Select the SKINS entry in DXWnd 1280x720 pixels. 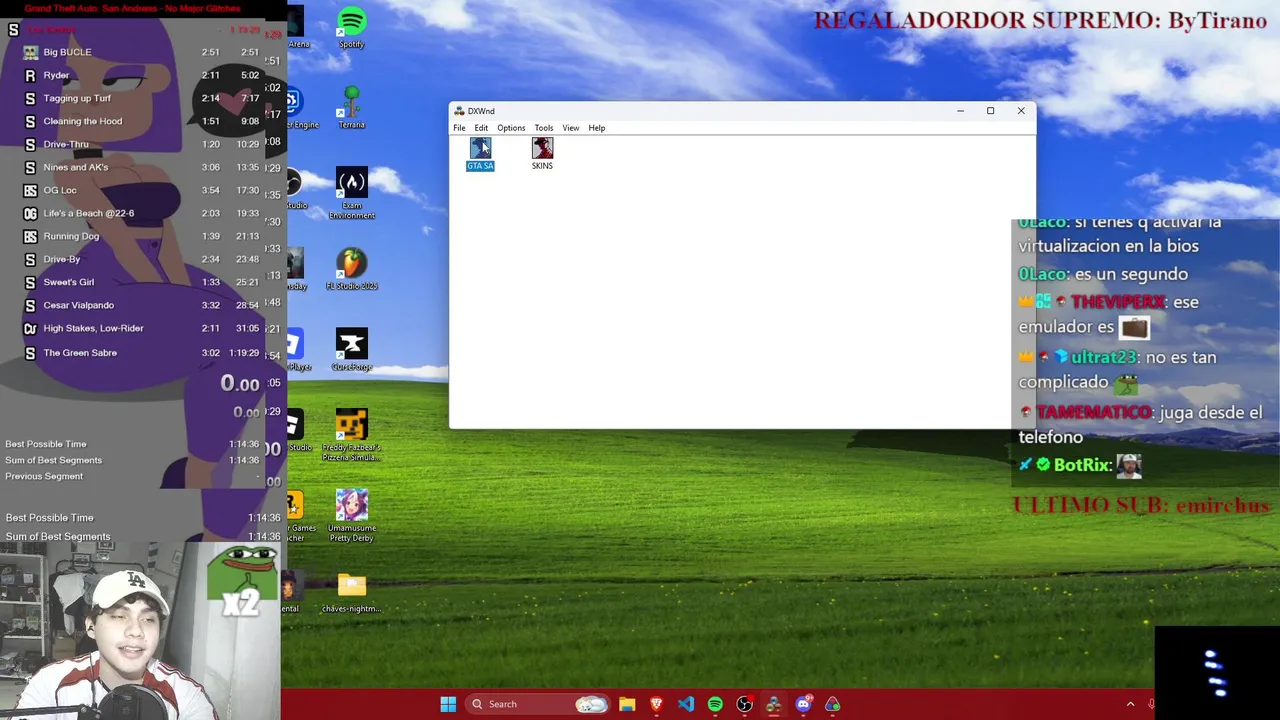coord(542,154)
